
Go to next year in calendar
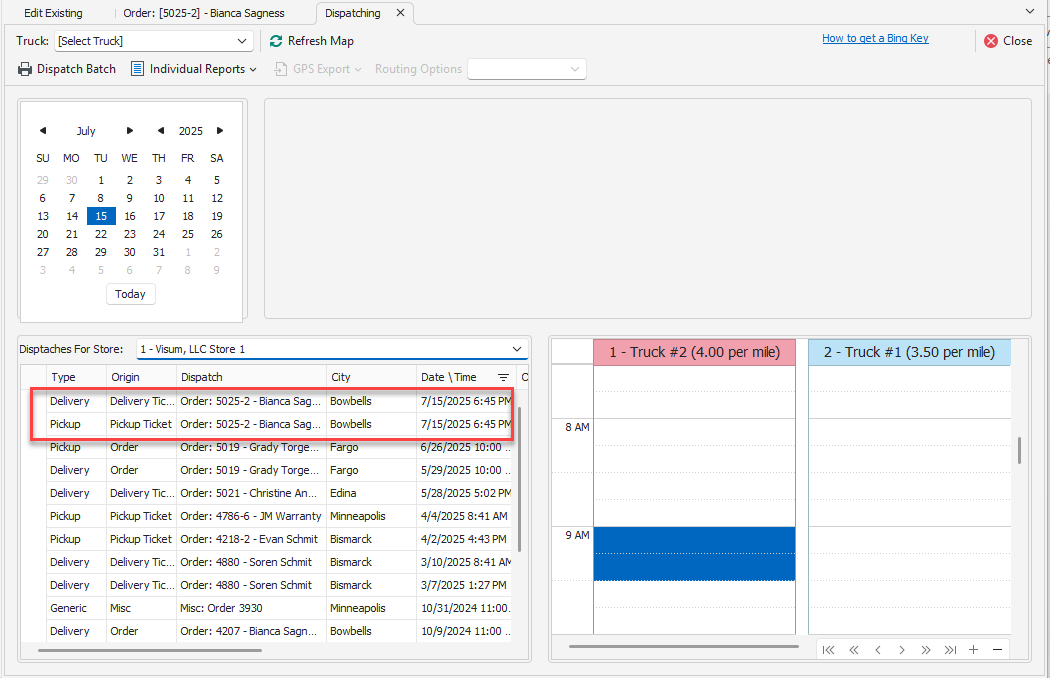pyautogui.click(x=220, y=131)
